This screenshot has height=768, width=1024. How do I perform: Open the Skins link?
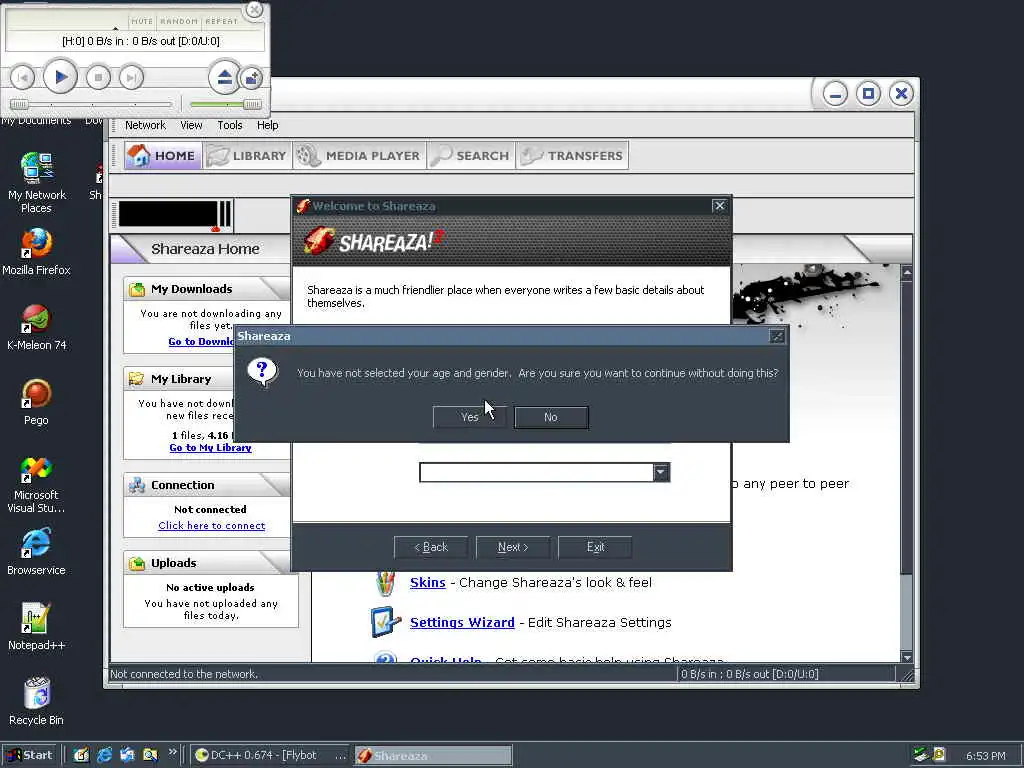tap(428, 583)
